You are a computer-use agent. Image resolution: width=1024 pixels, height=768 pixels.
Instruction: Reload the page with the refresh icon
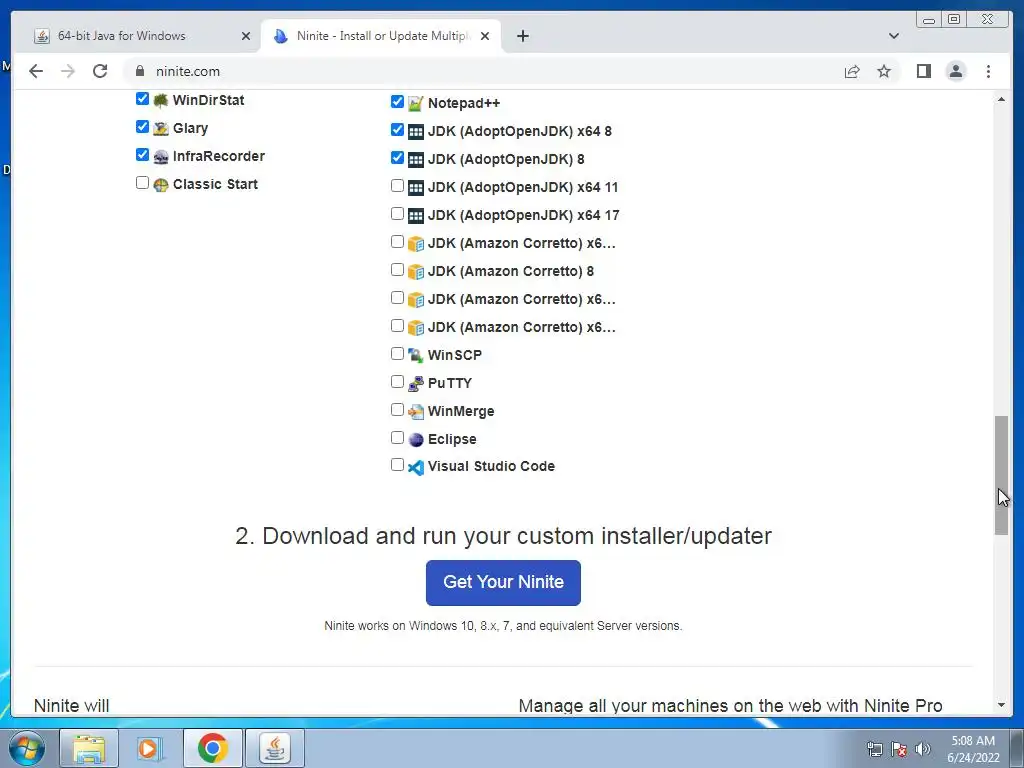[x=100, y=71]
